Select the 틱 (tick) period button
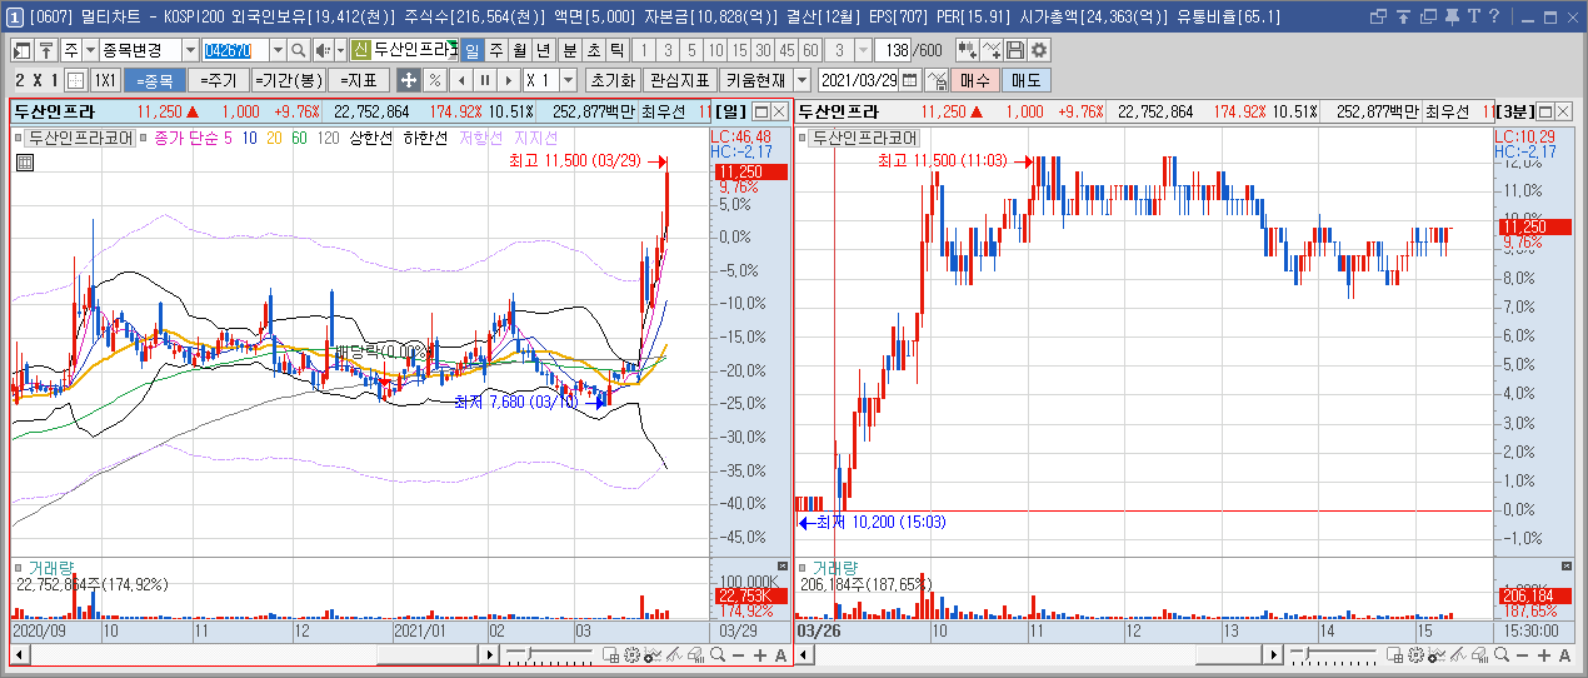Screen dimensions: 1588x678 click(617, 50)
